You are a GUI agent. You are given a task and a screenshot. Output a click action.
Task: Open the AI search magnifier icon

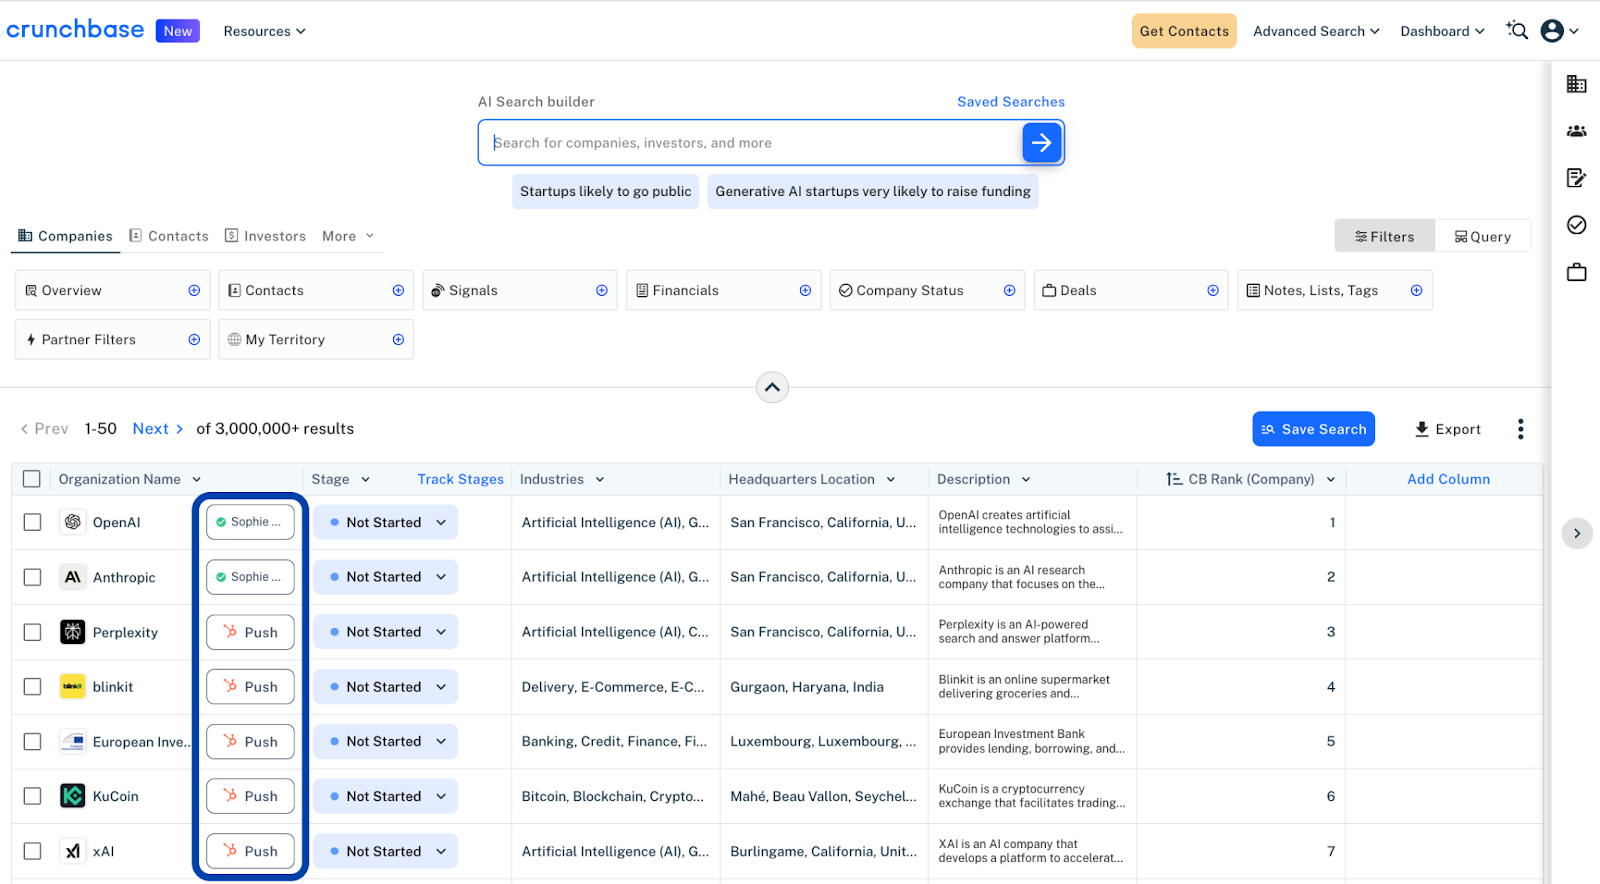[1517, 31]
